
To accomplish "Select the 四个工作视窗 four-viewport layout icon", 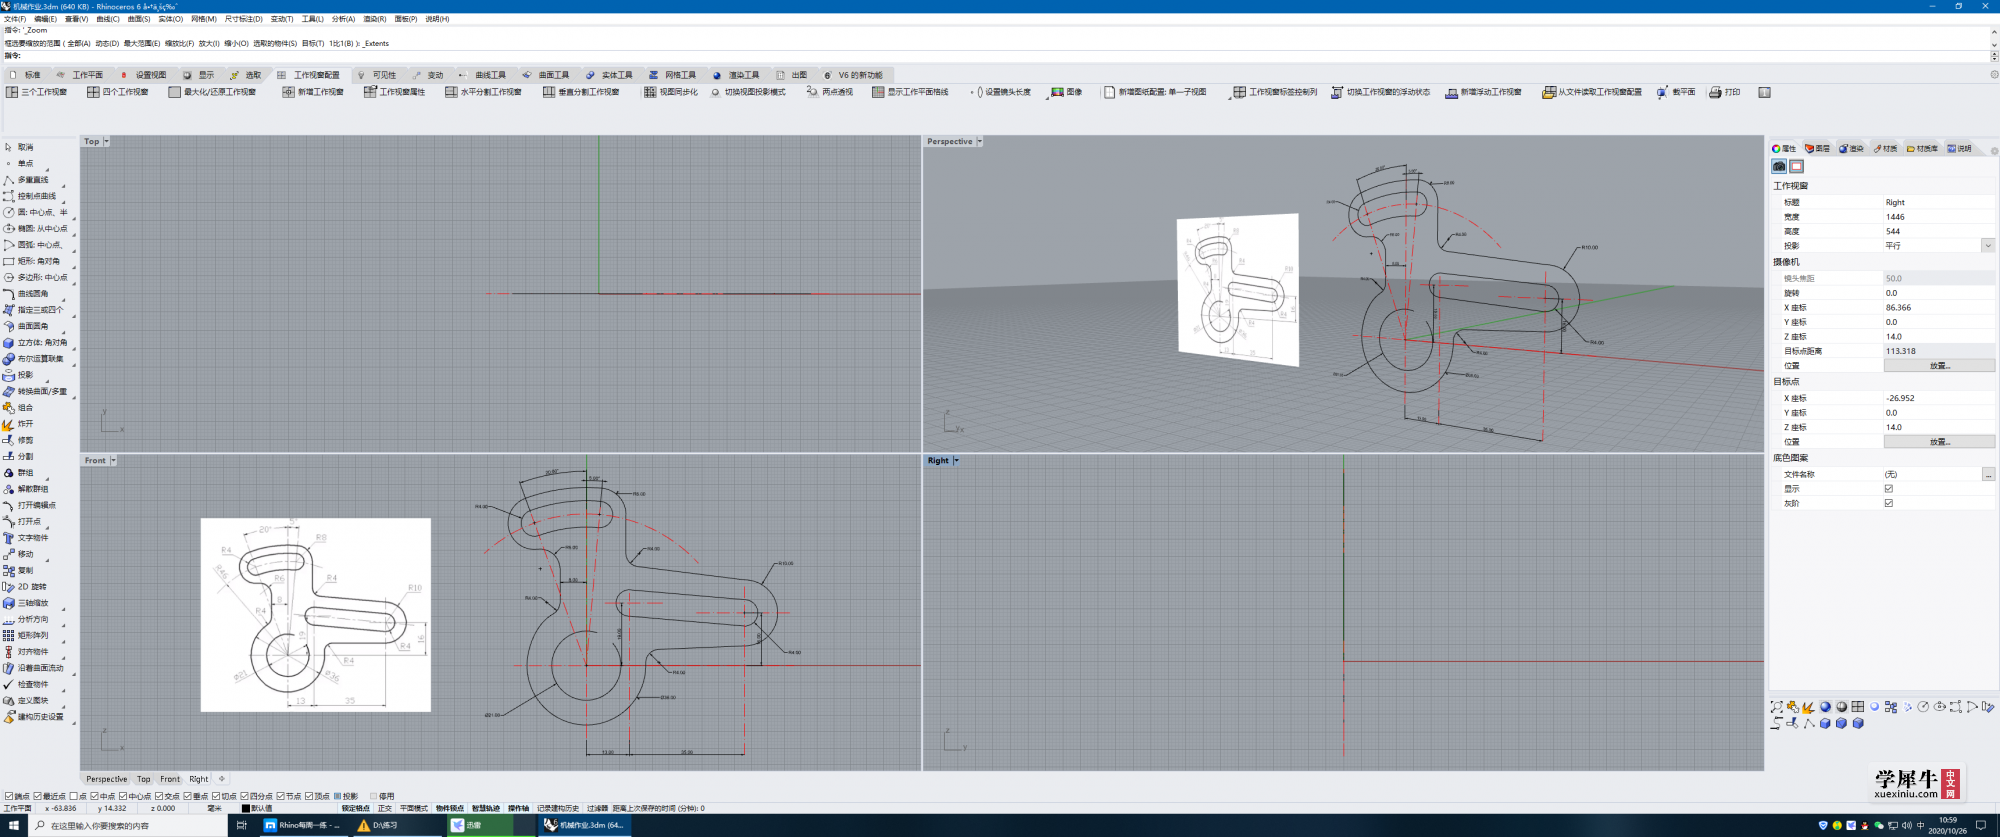I will (x=93, y=92).
